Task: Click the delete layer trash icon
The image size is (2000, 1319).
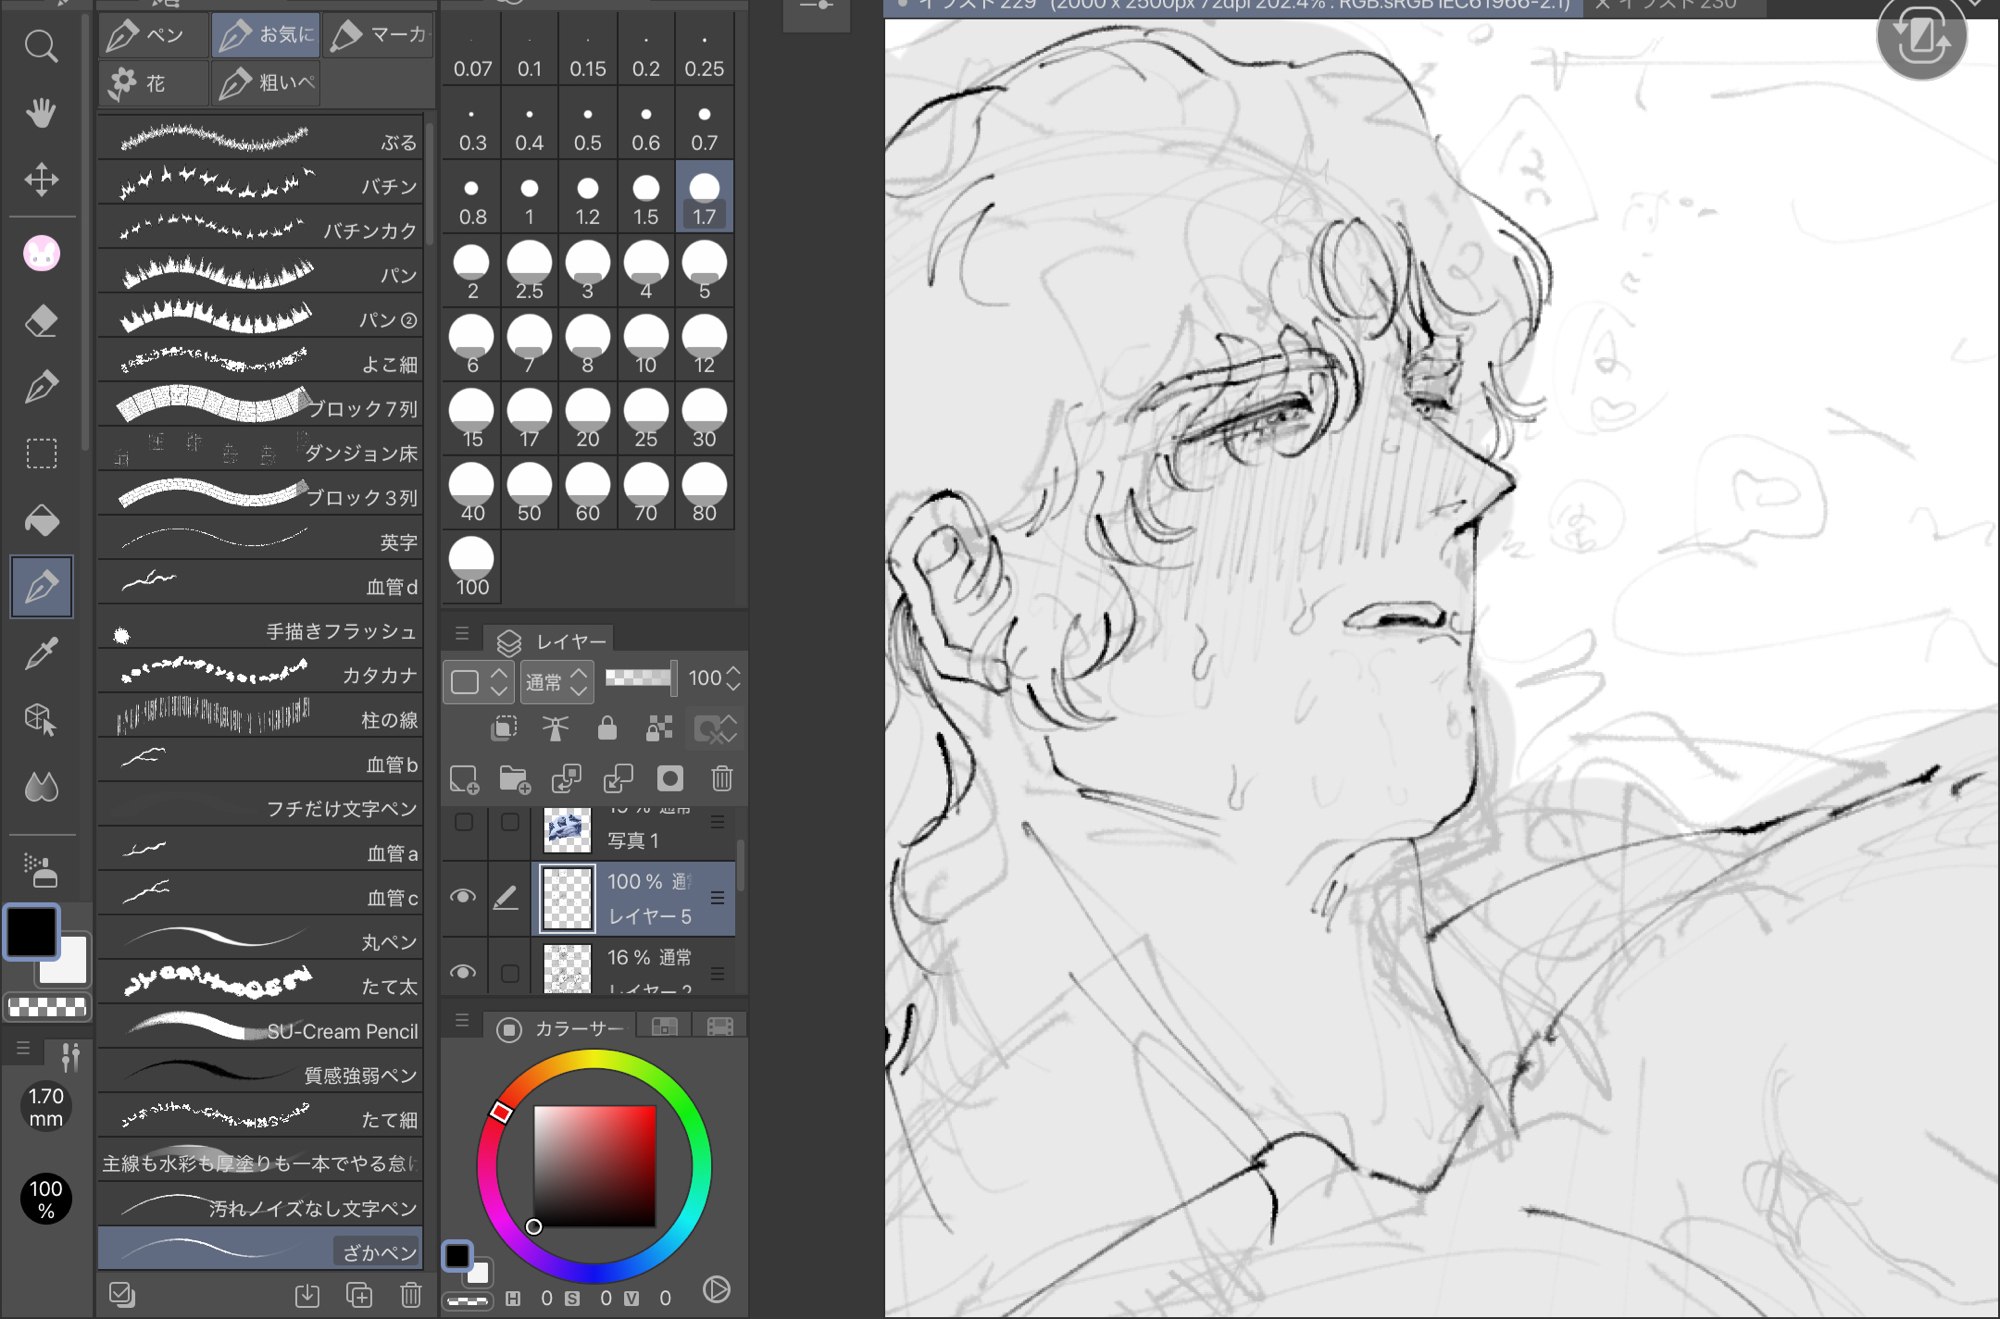Action: tap(722, 779)
